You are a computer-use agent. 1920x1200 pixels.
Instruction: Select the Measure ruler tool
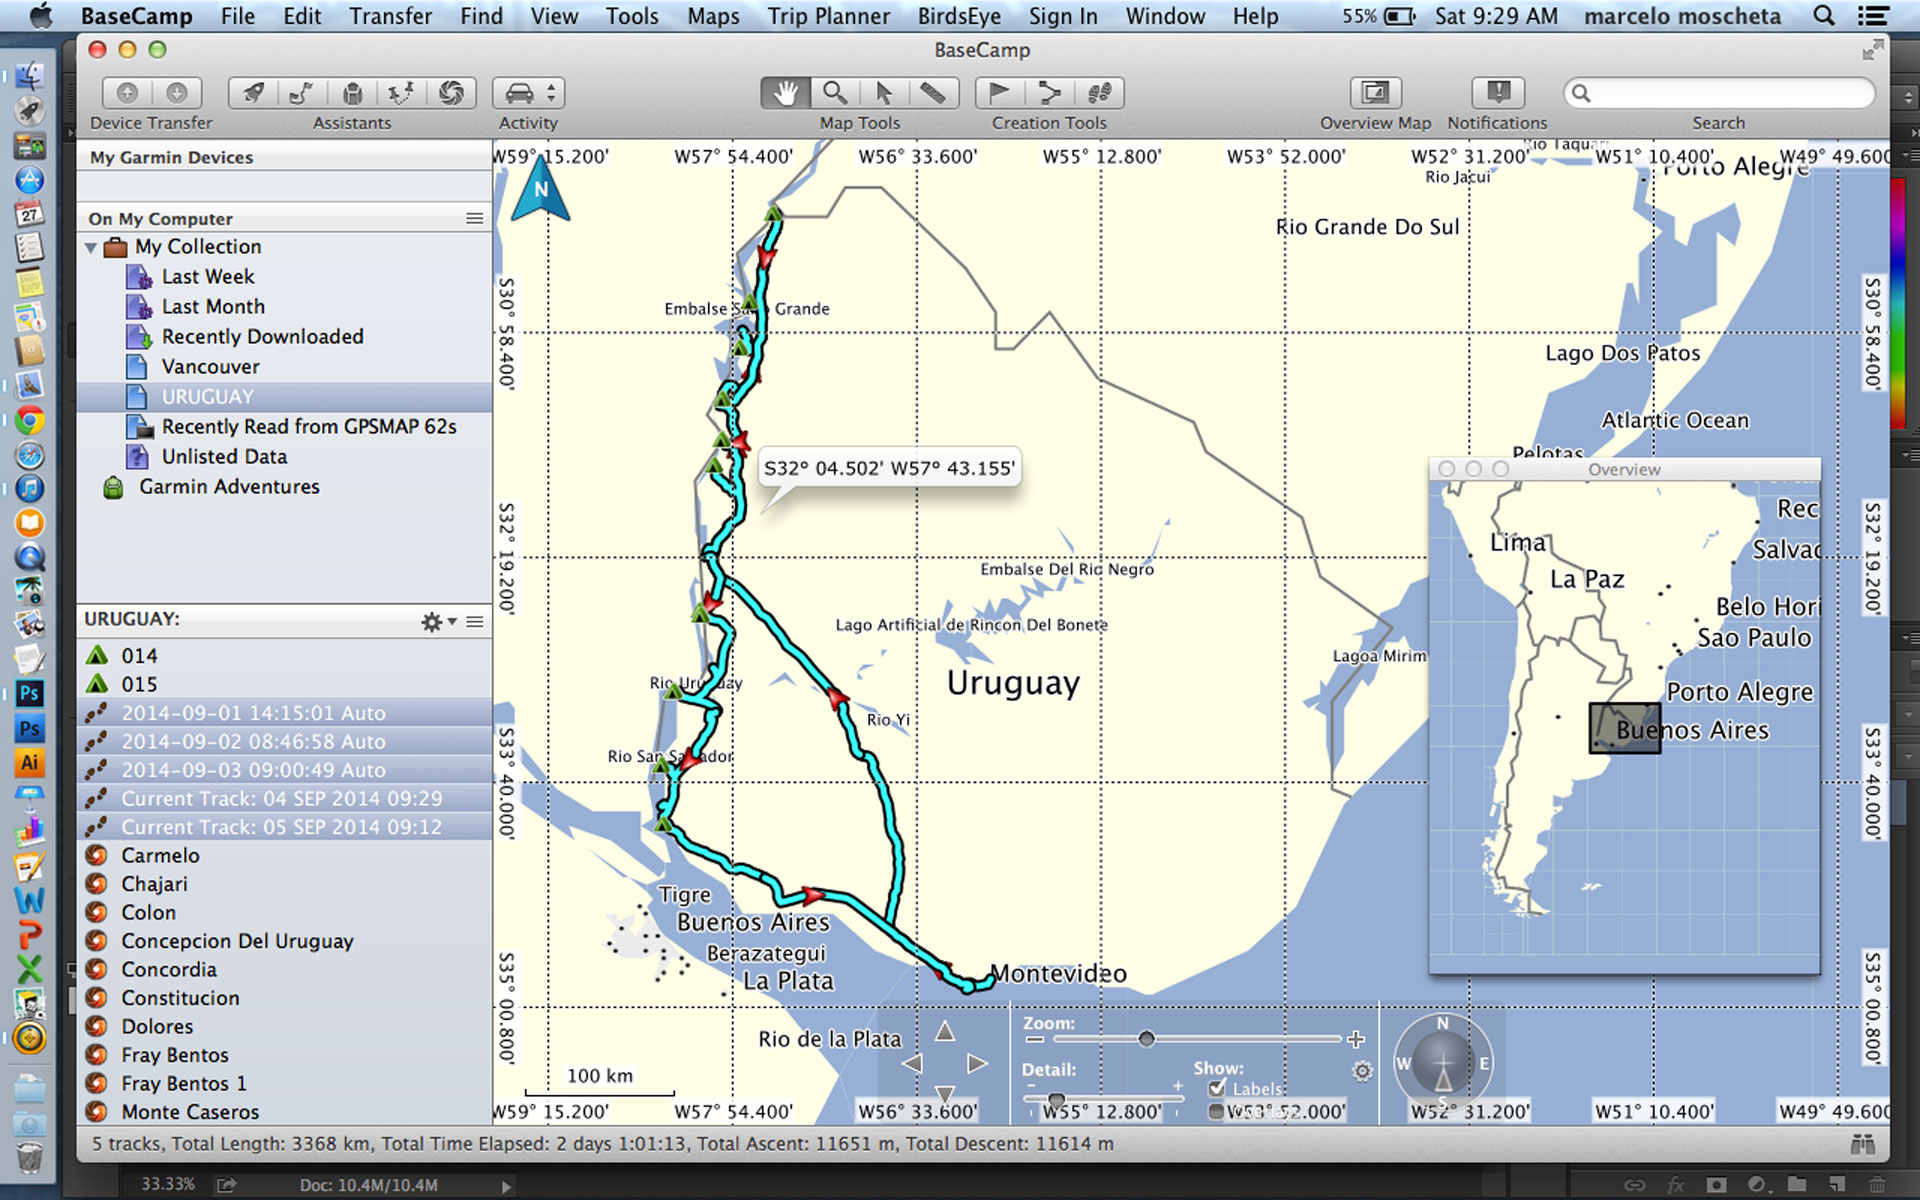coord(933,93)
